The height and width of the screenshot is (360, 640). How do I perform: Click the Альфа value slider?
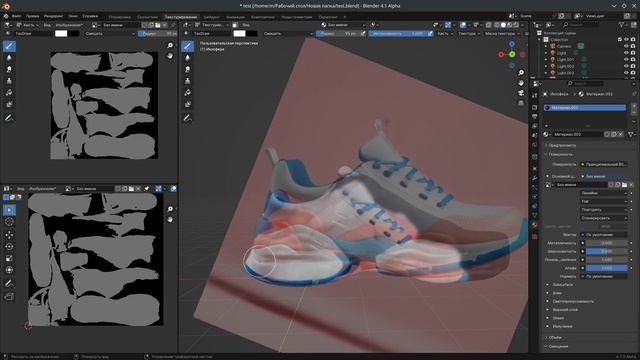[x=607, y=268]
